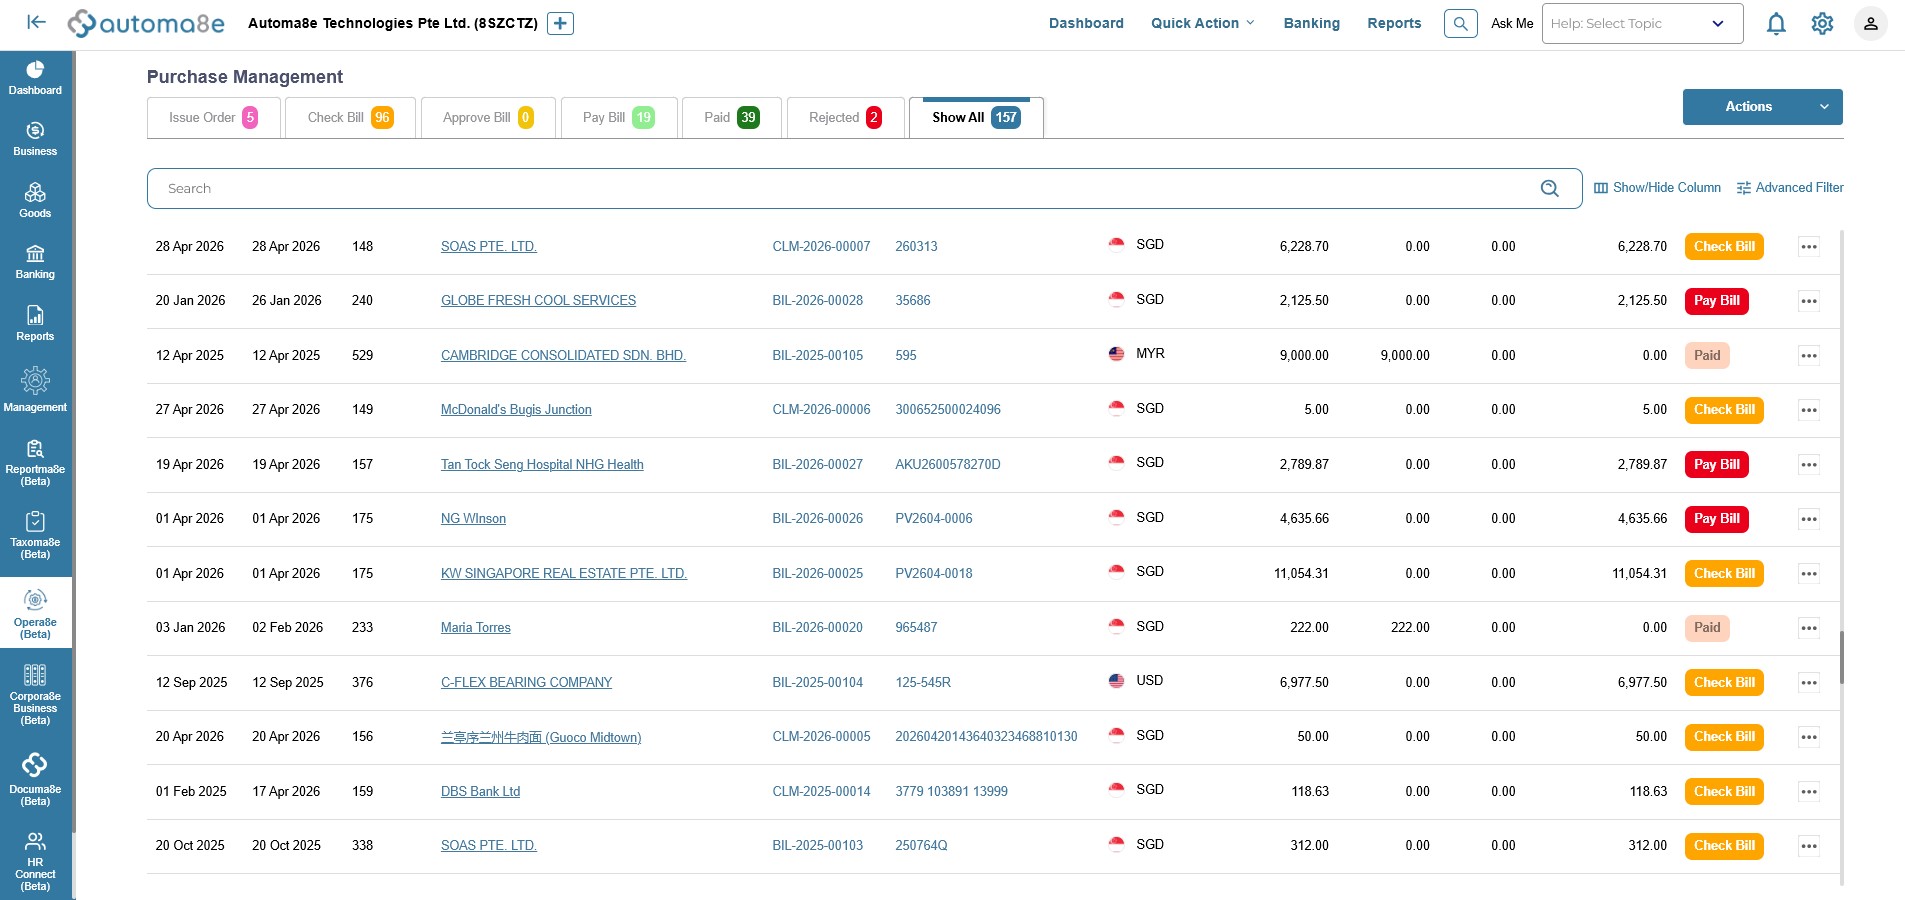Click Pay Bill for NG WInson row

[1716, 519]
